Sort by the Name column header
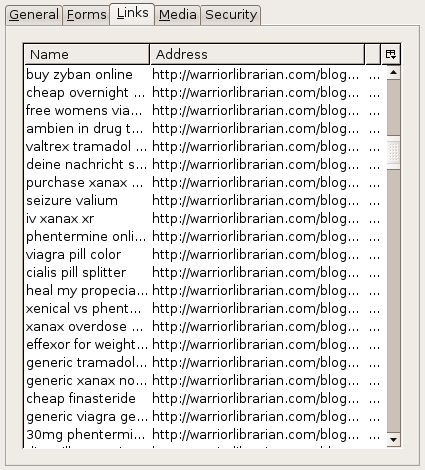 (x=87, y=54)
